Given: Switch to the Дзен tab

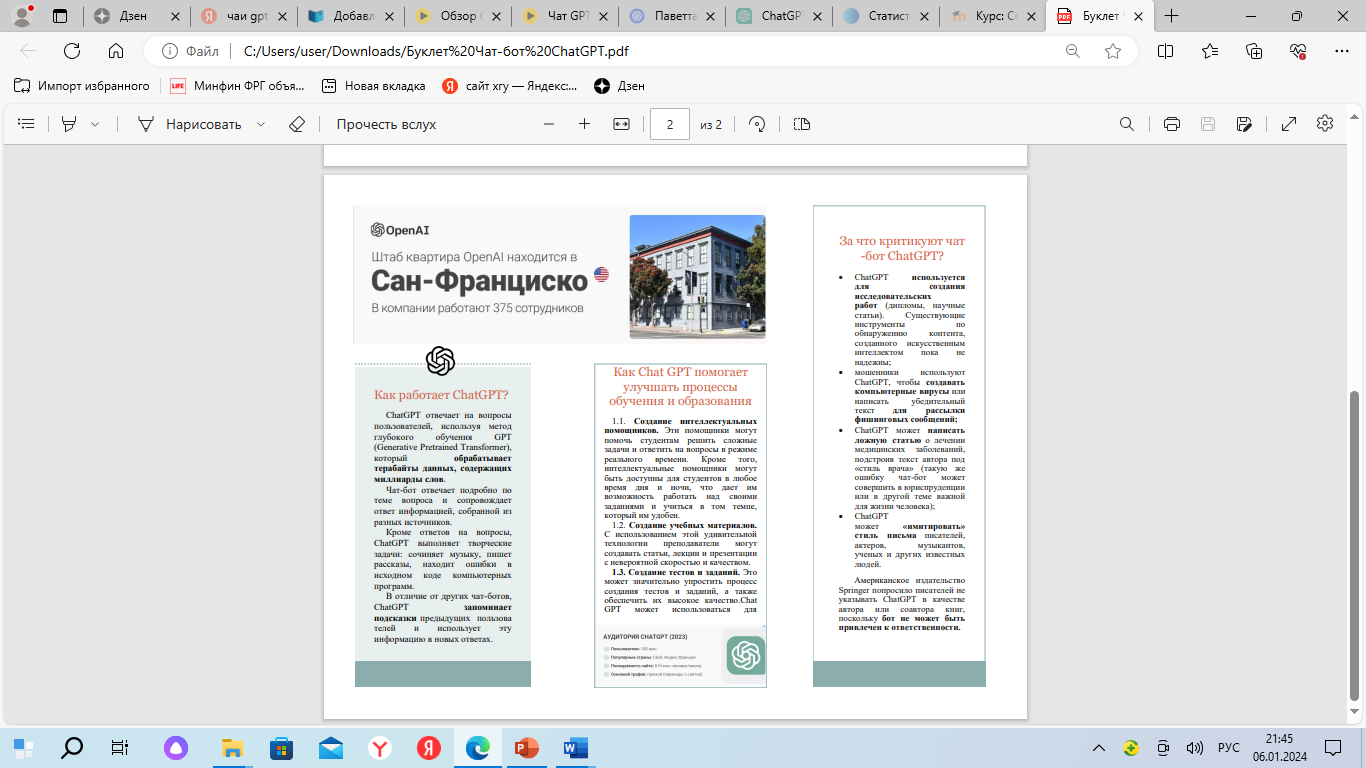Looking at the screenshot, I should (x=135, y=16).
